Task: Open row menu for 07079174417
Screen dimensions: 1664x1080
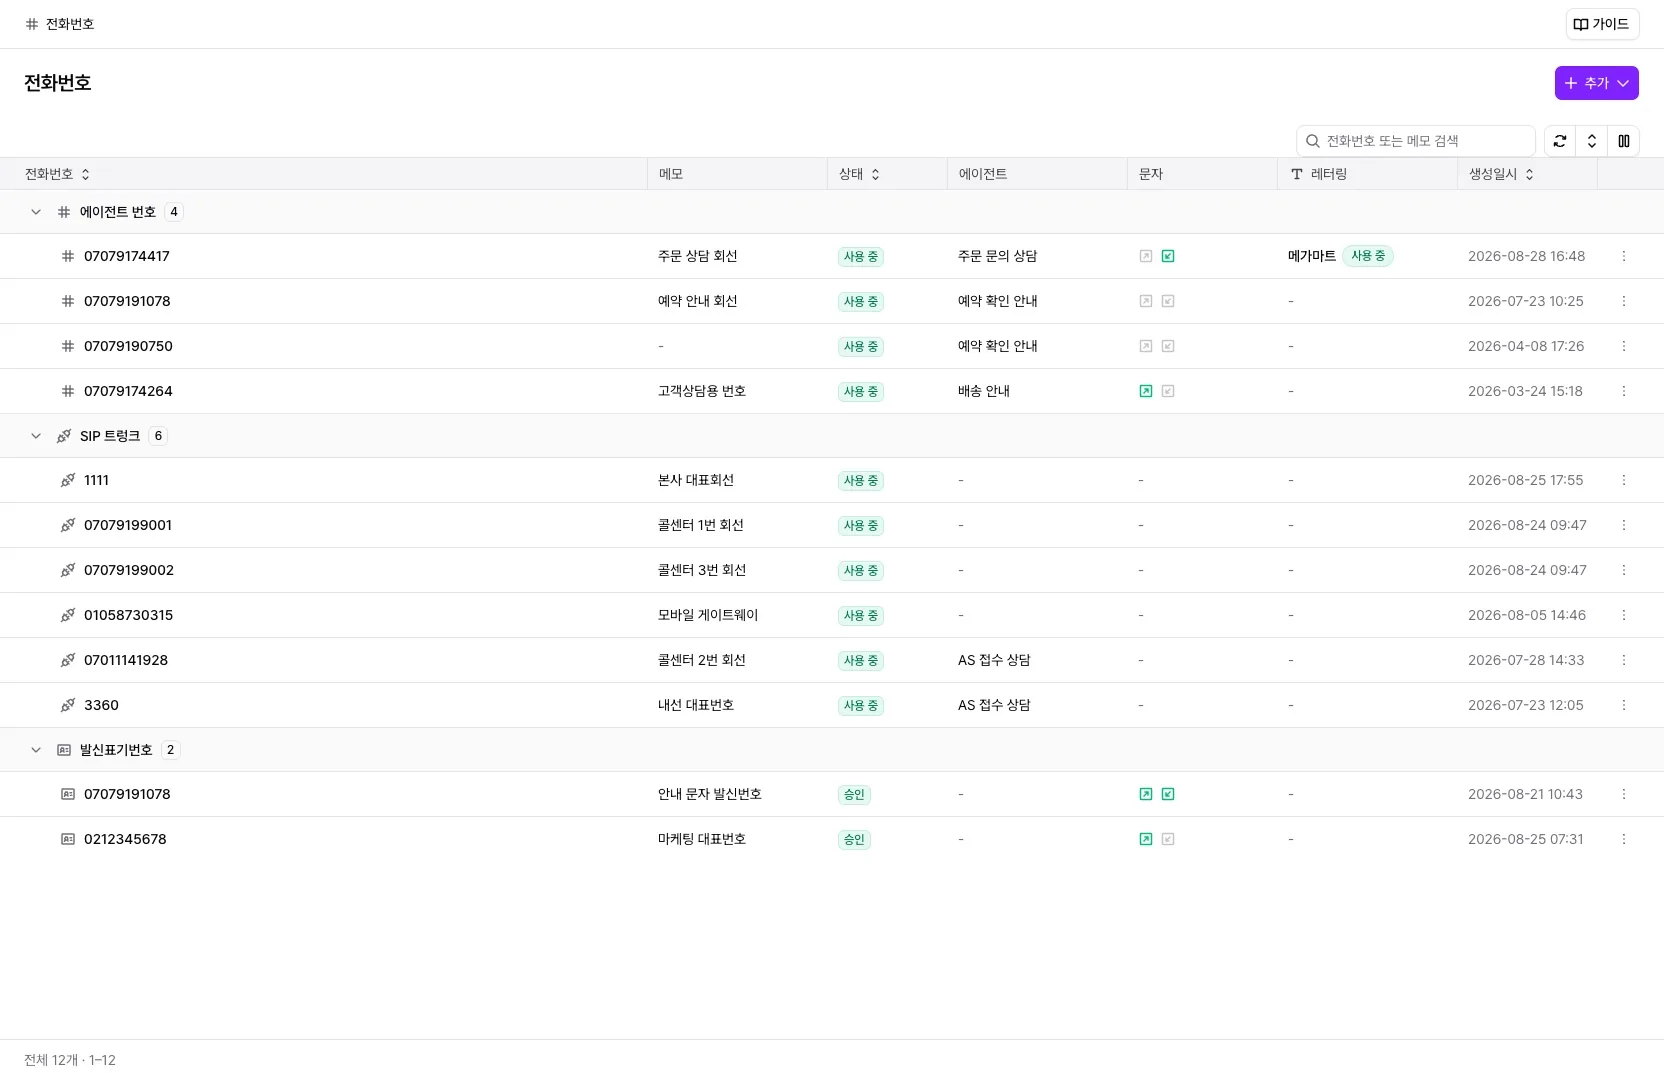Action: tap(1624, 256)
